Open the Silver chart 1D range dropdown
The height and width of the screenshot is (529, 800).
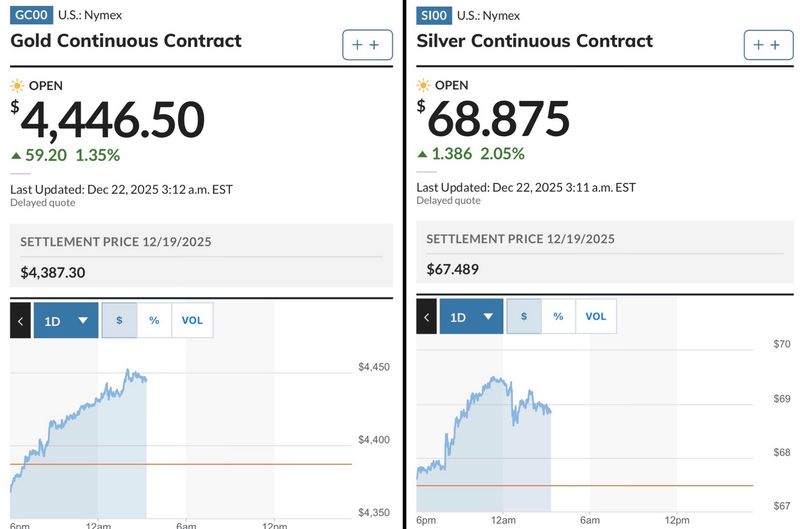tap(471, 317)
